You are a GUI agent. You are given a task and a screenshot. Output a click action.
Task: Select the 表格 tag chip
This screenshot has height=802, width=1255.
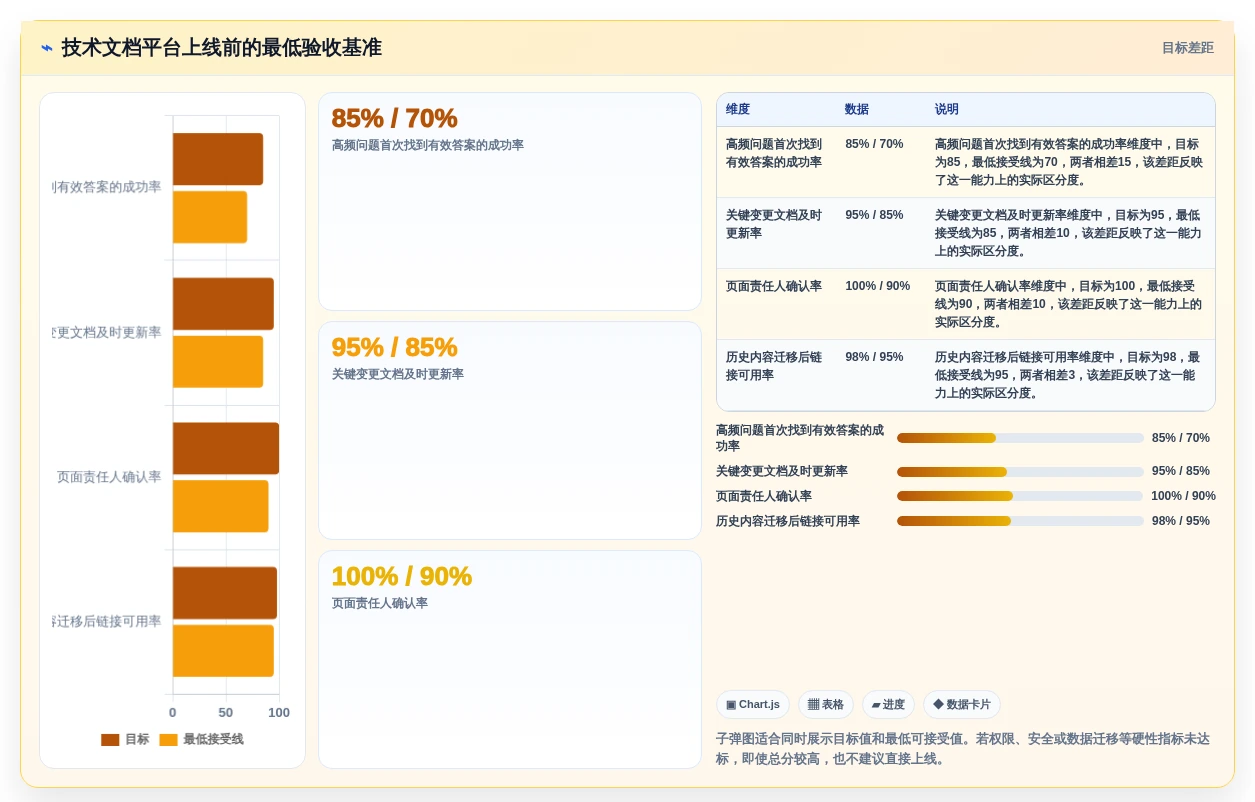tap(825, 705)
